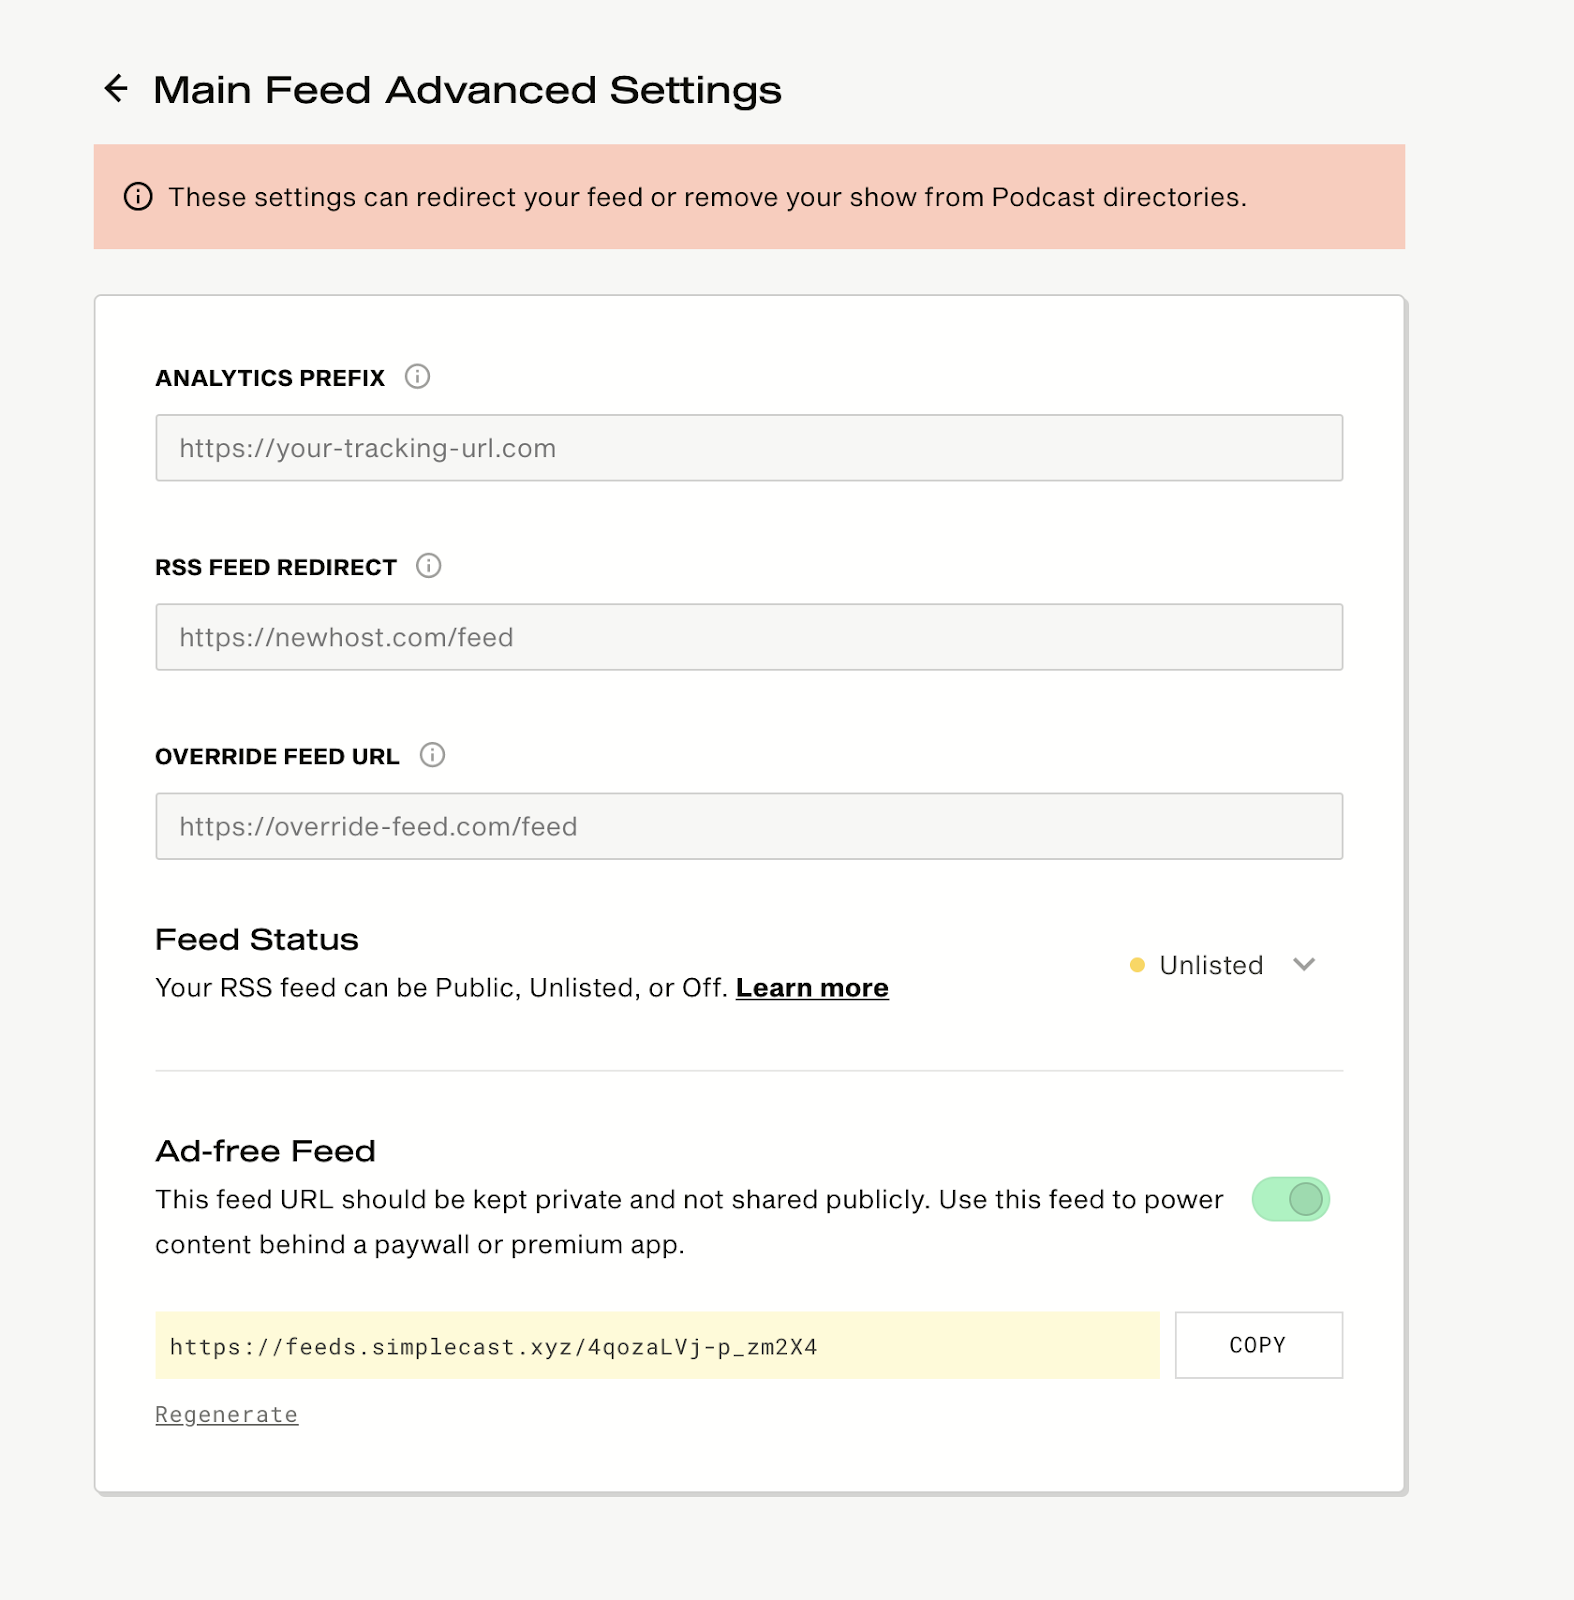Click the Main Feed Advanced Settings title

coord(467,90)
